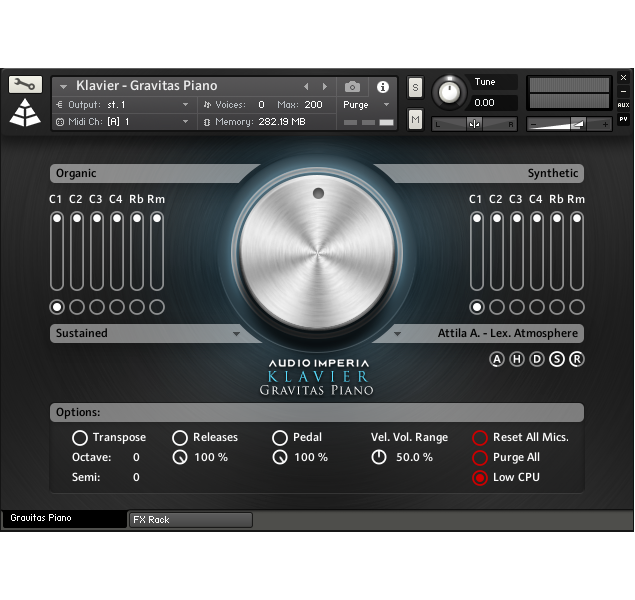This screenshot has width=635, height=600.
Task: Click the PV button
Action: click(623, 119)
